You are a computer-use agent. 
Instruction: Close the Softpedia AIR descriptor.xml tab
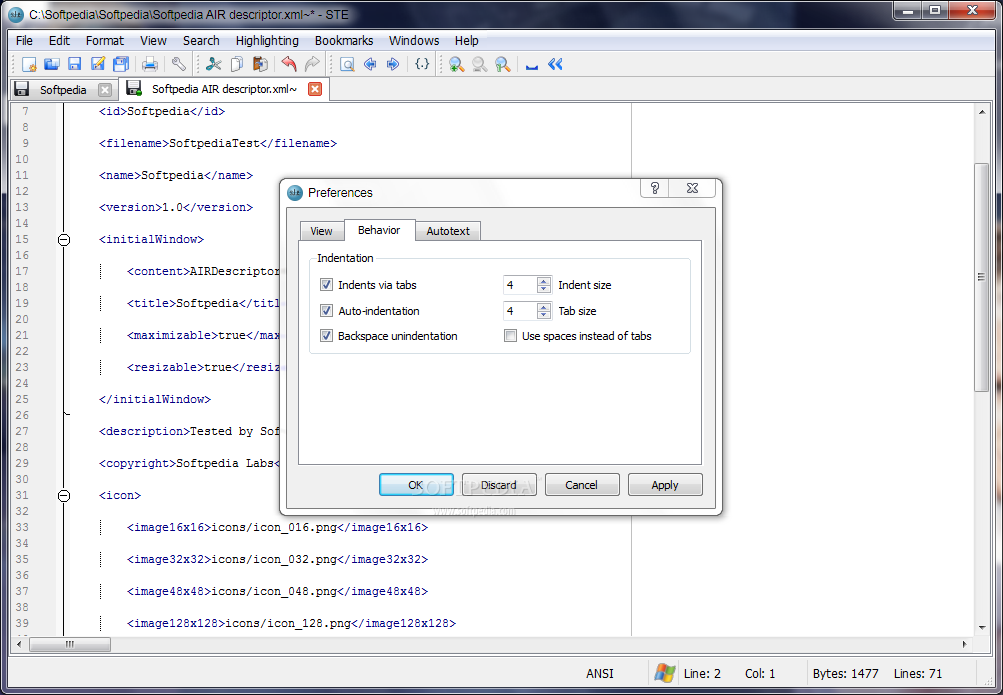point(315,89)
